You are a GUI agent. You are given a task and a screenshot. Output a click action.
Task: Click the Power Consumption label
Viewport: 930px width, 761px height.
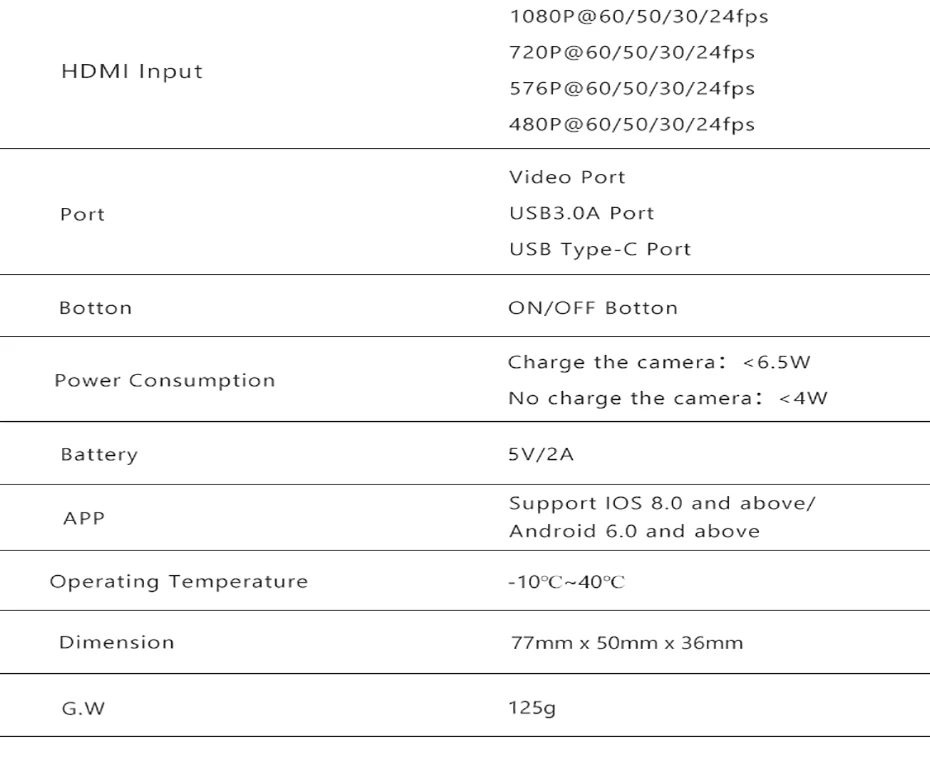click(165, 380)
